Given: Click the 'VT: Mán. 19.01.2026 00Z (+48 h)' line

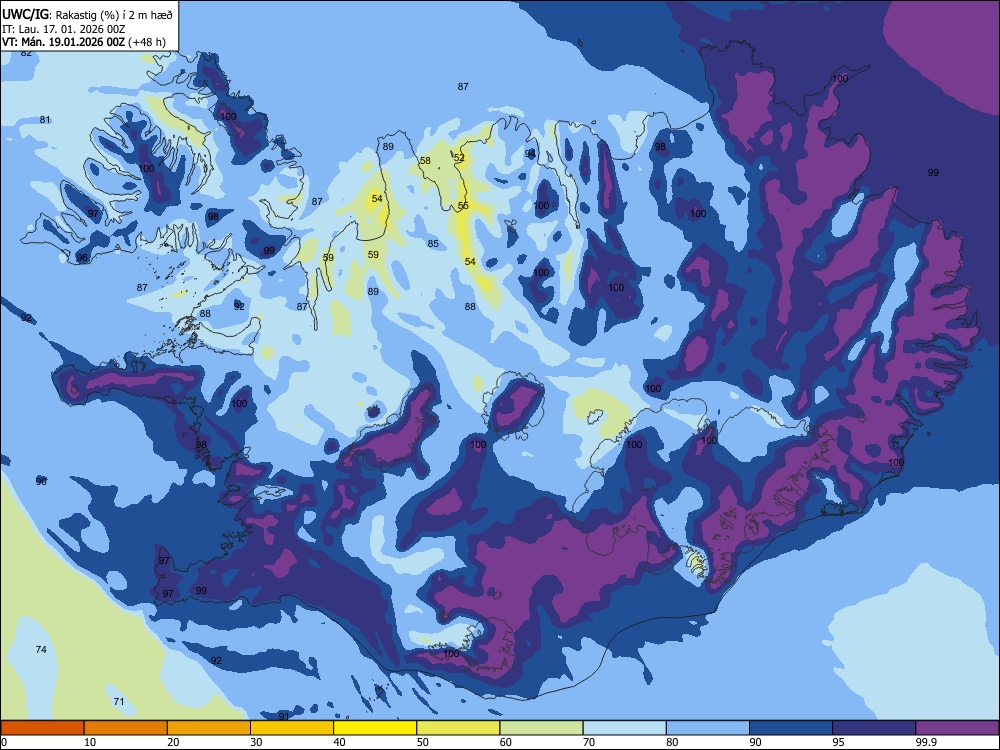Looking at the screenshot, I should 84,42.
